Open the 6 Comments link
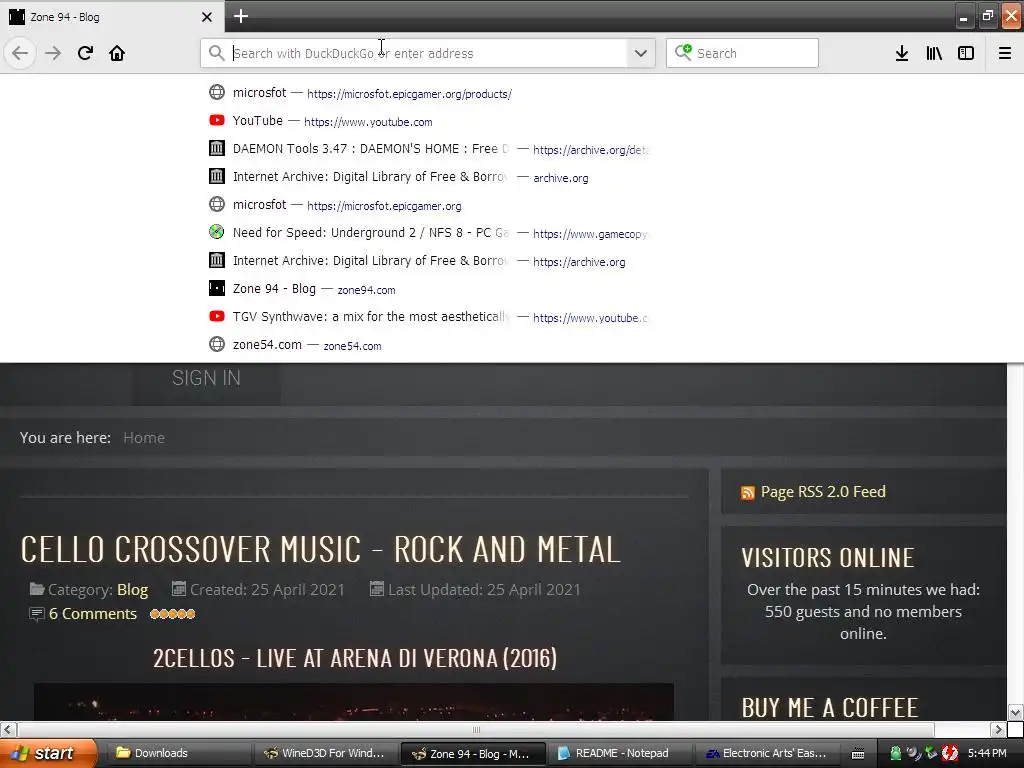Image resolution: width=1024 pixels, height=768 pixels. pyautogui.click(x=93, y=614)
